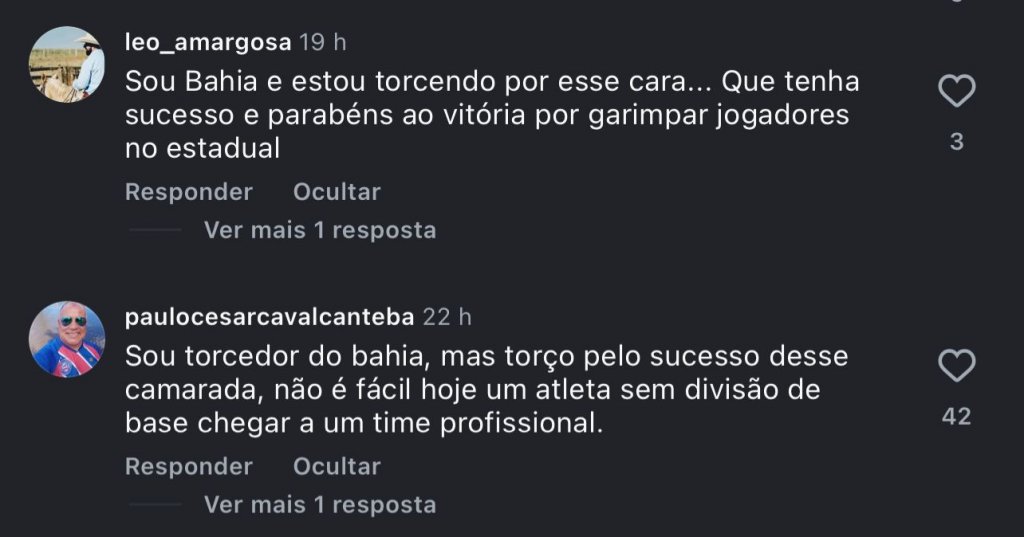Hide leo_amargosa's comment with Ocultar
The width and height of the screenshot is (1024, 537).
tap(336, 191)
